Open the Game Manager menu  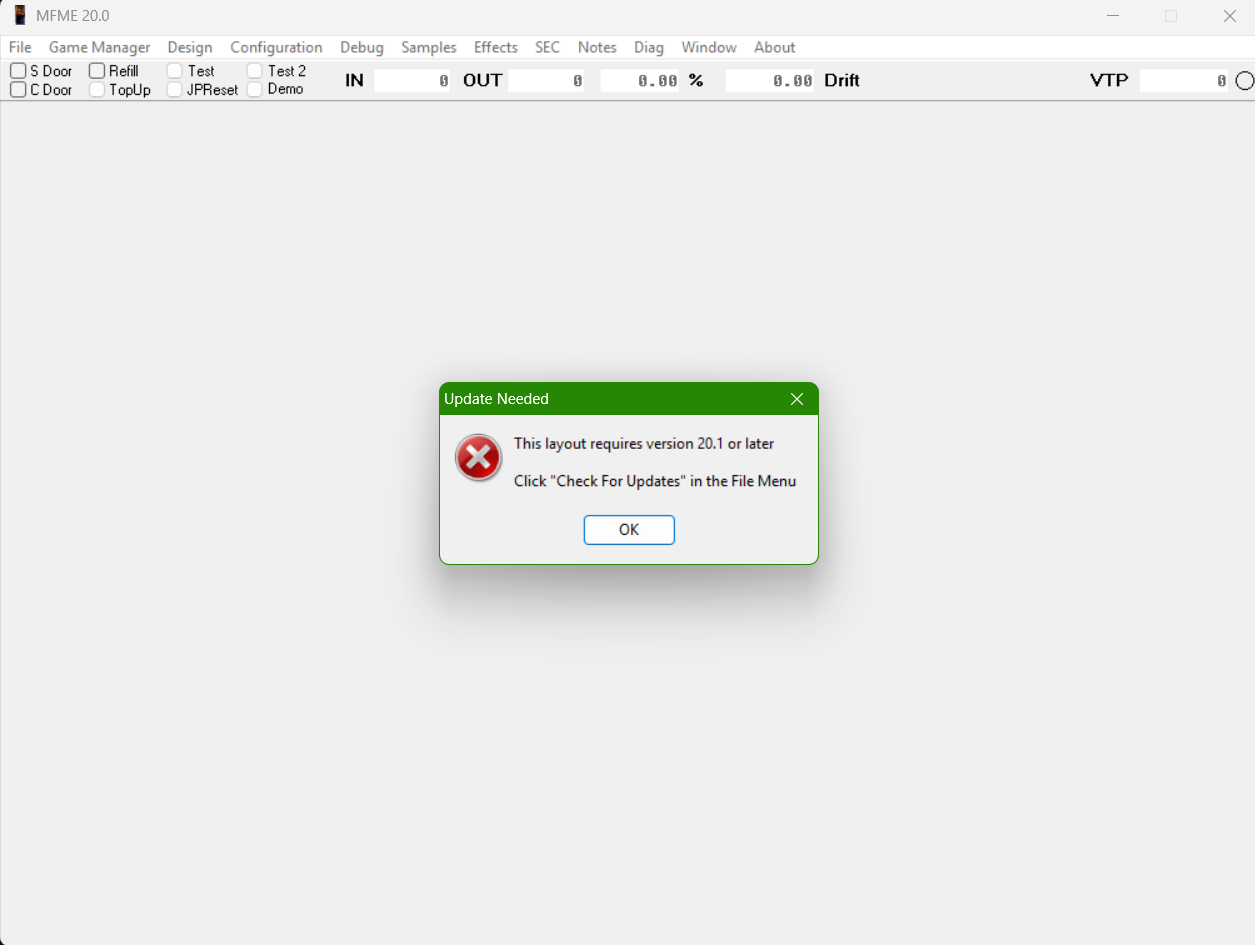pos(100,47)
